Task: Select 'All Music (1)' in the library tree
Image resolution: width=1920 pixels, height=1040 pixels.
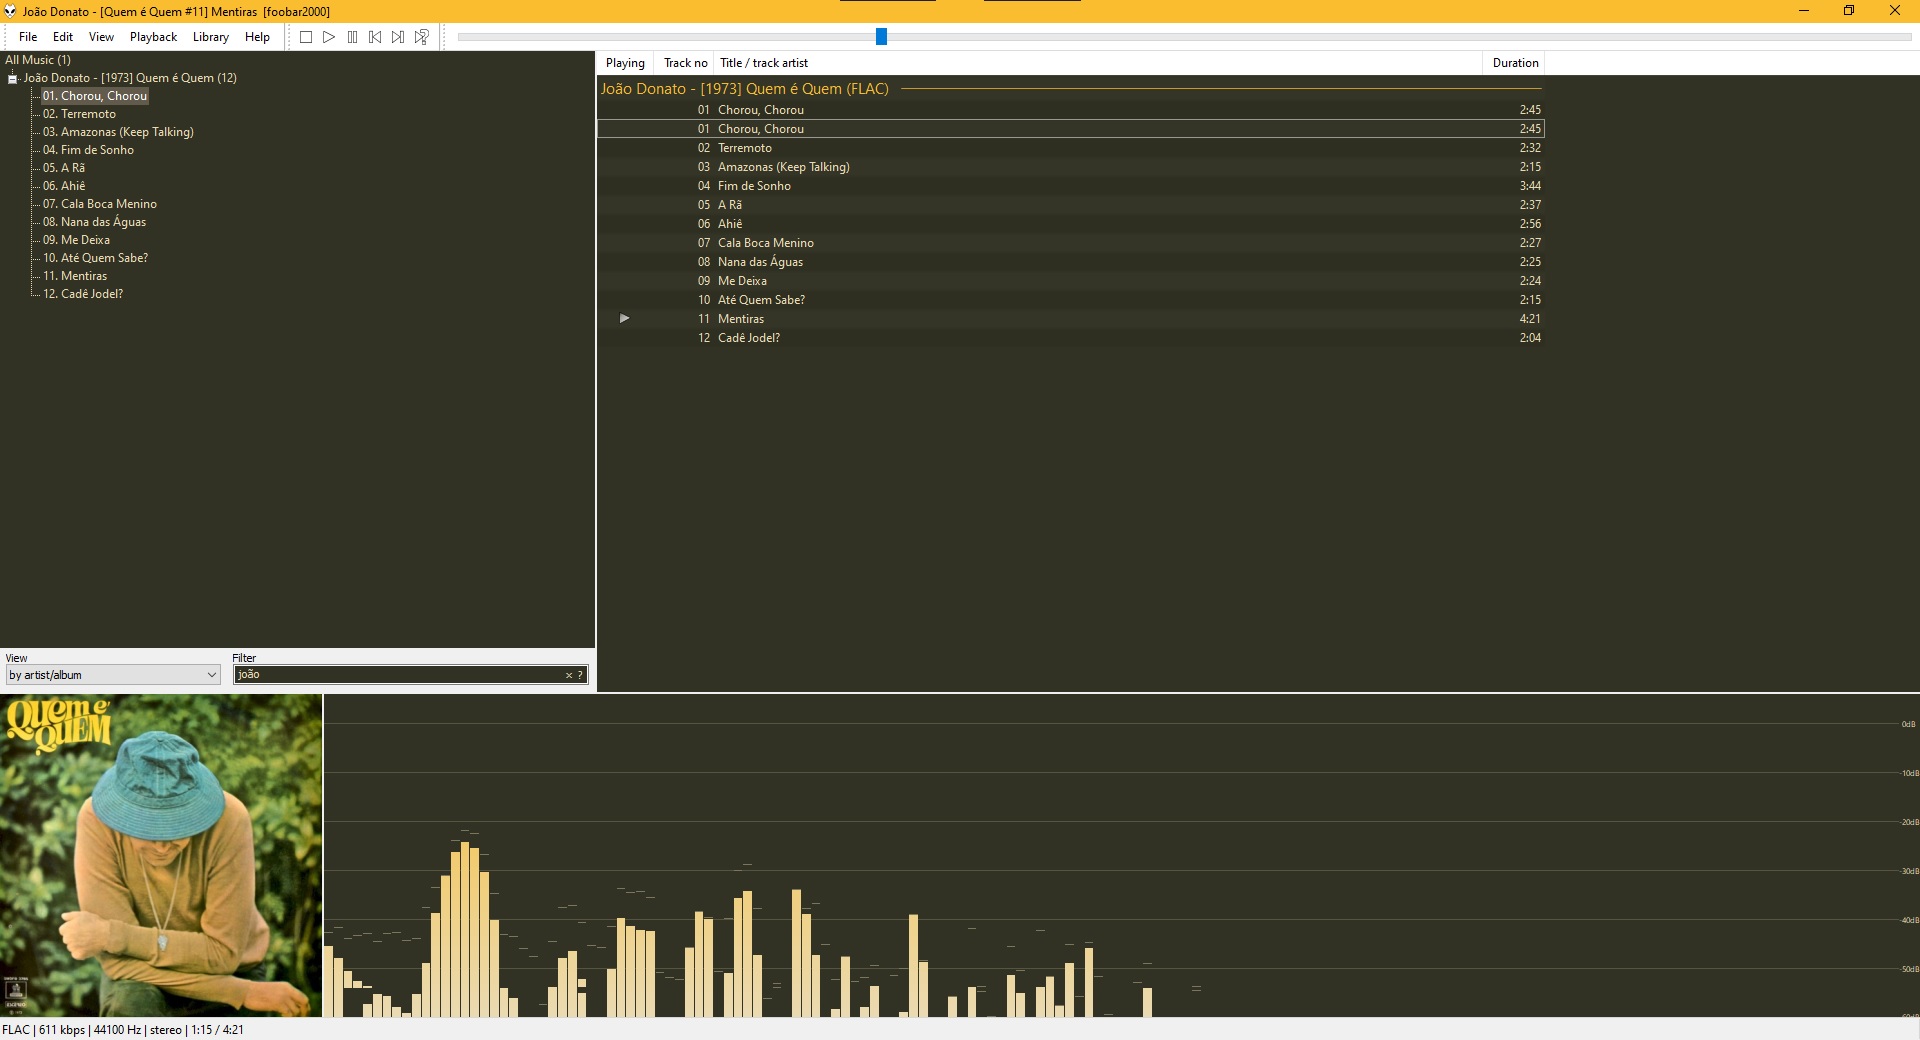Action: point(38,60)
